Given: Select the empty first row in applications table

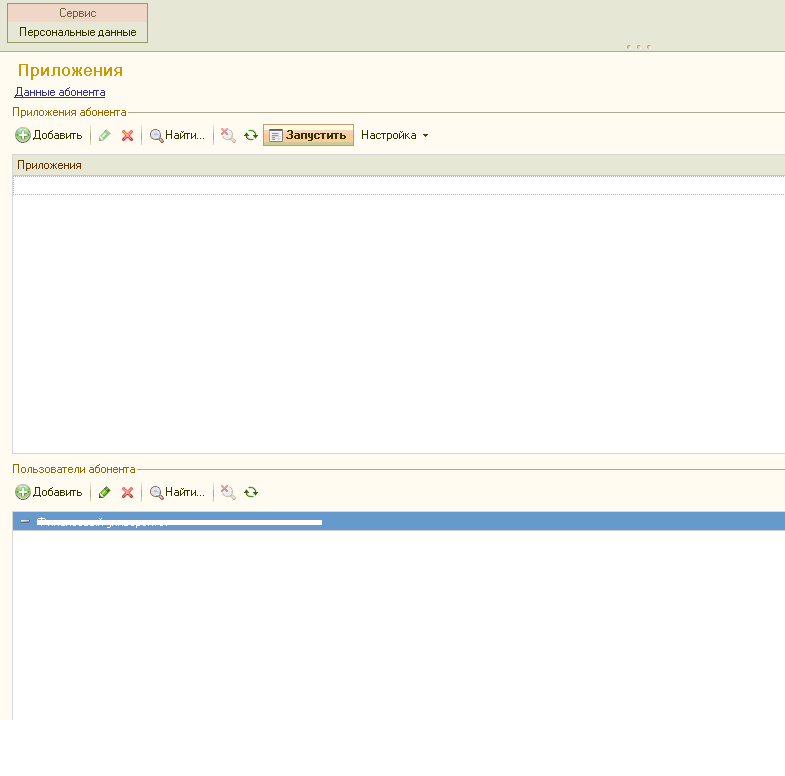Looking at the screenshot, I should pyautogui.click(x=399, y=185).
